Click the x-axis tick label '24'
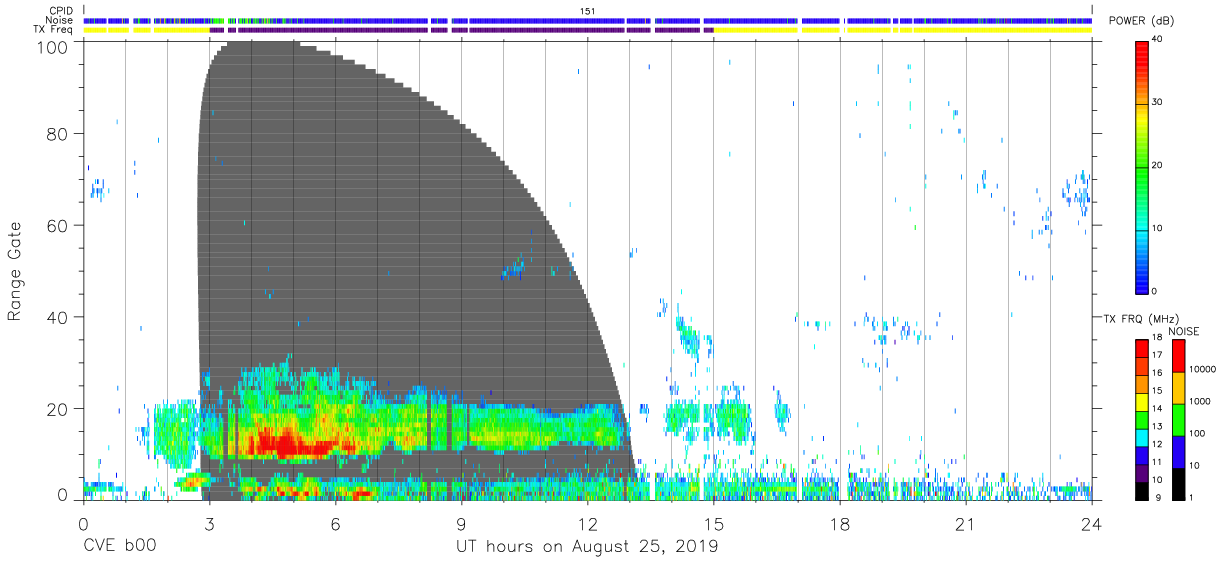The image size is (1228, 567). coord(1091,523)
